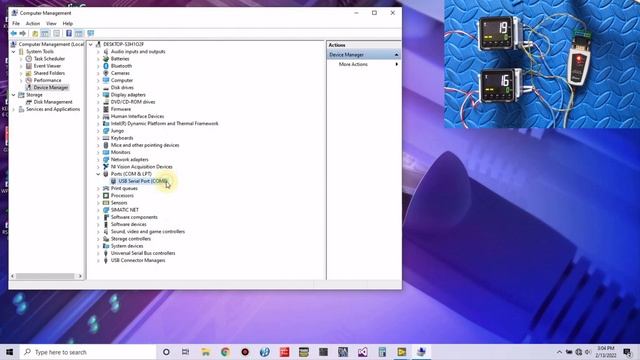The width and height of the screenshot is (640, 360).
Task: Select Disk Management in the tree
Action: click(x=53, y=102)
